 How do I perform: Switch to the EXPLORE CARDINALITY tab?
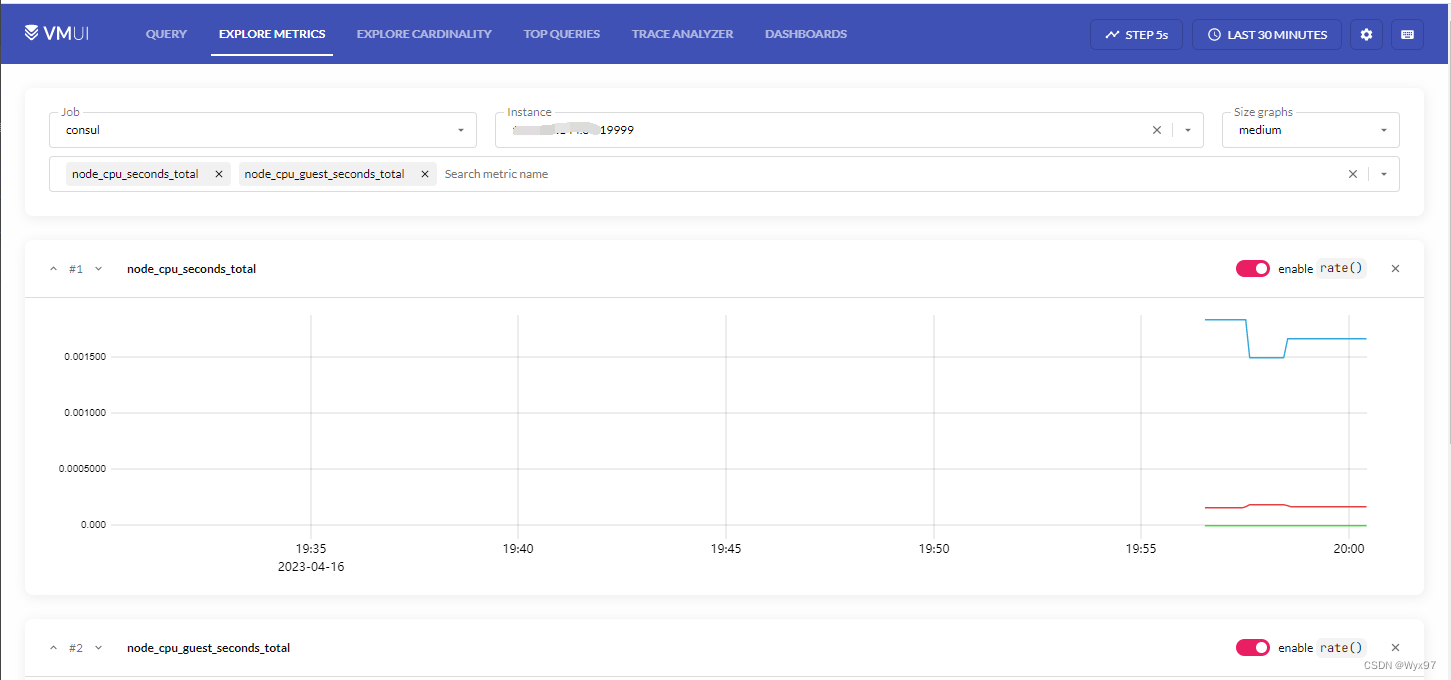423,33
